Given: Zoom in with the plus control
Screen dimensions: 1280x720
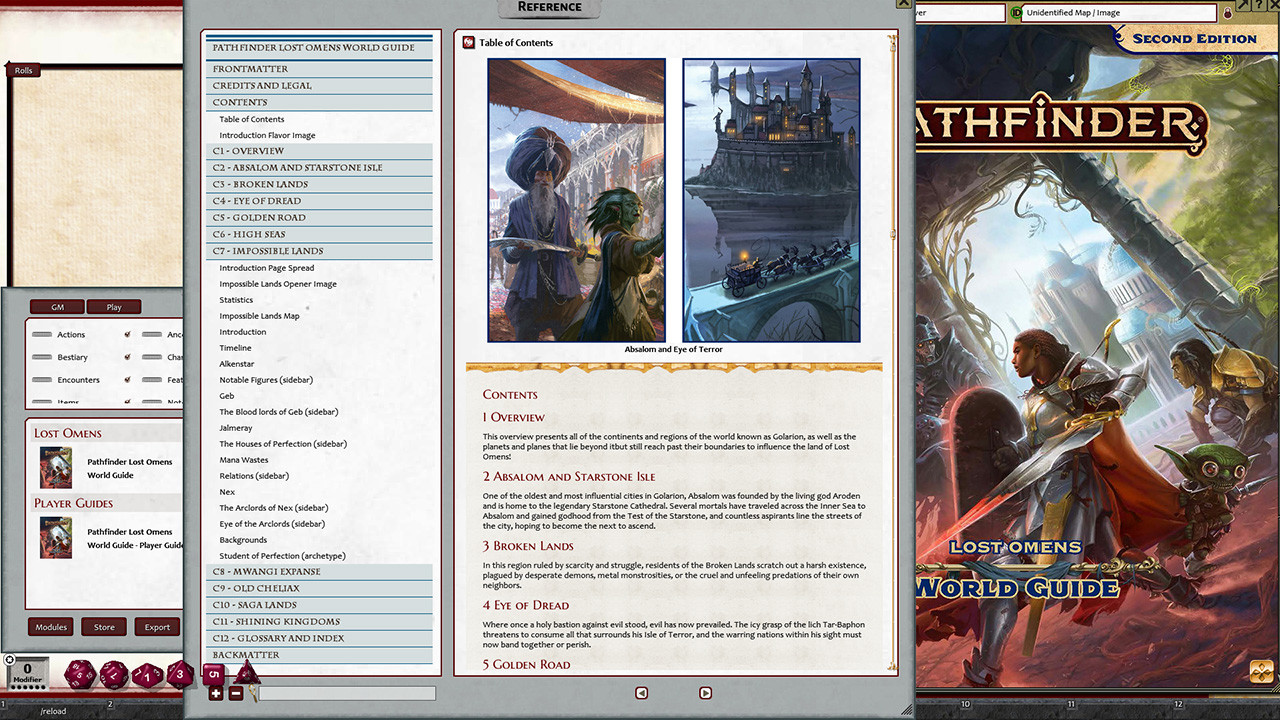Looking at the screenshot, I should click(x=215, y=693).
